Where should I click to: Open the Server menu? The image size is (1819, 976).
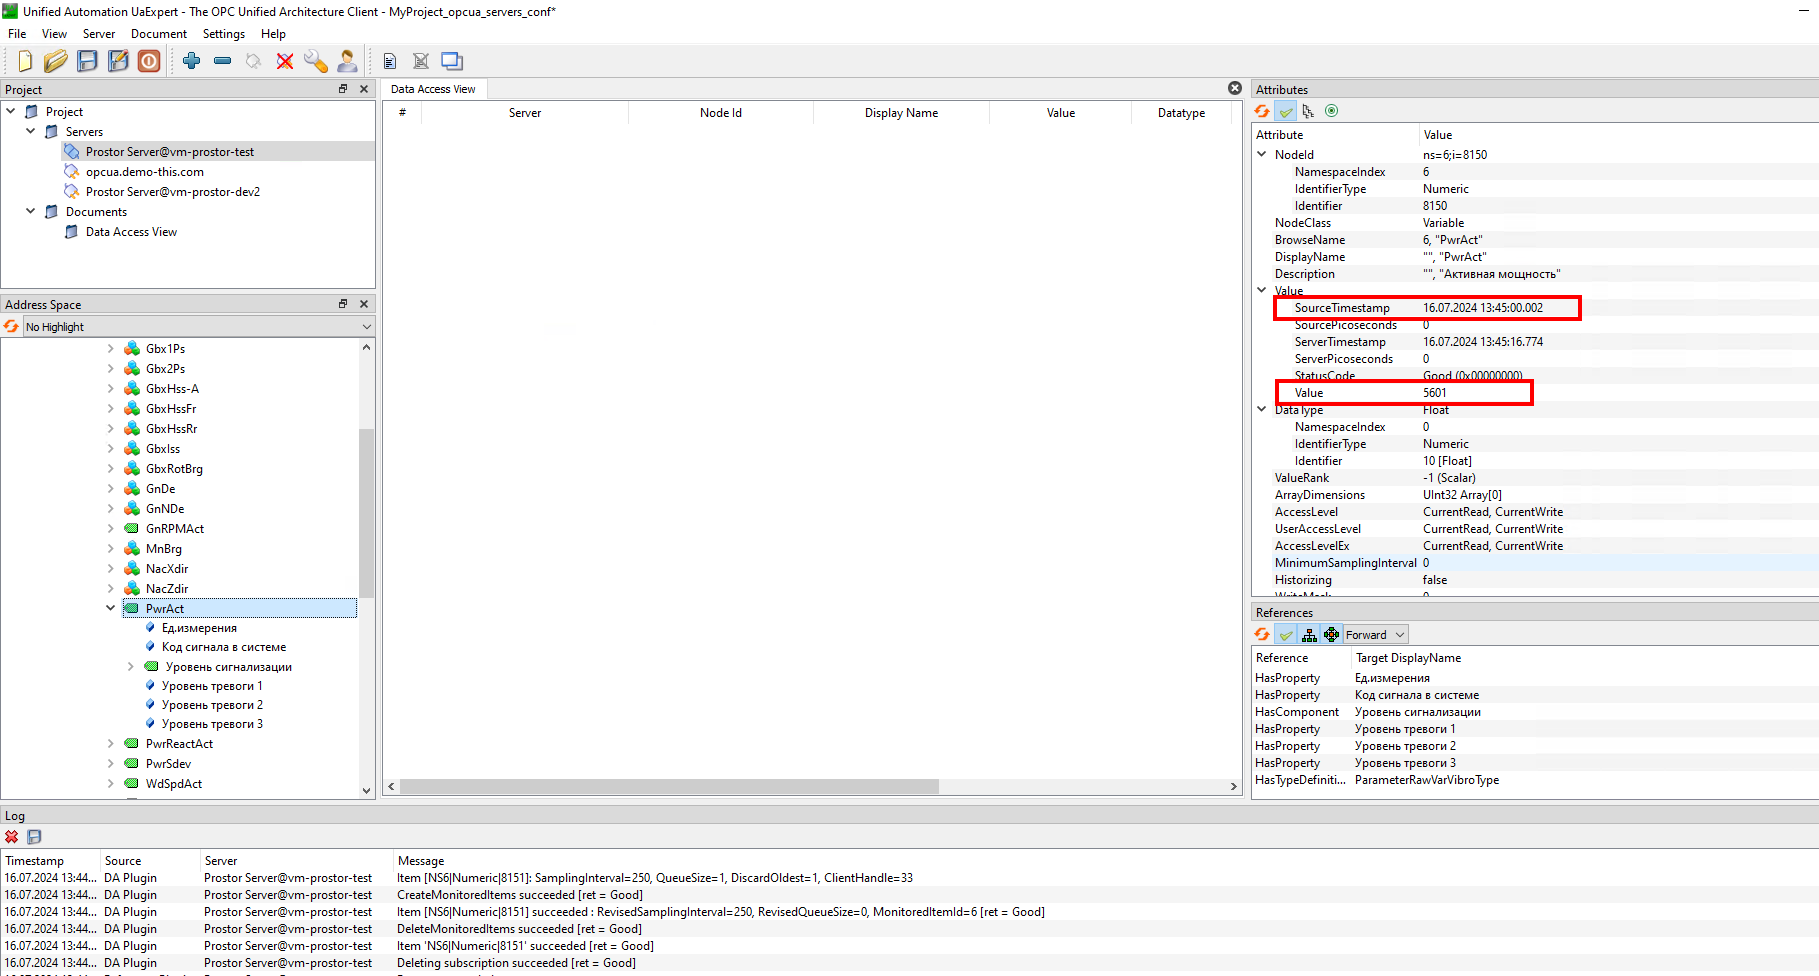point(98,34)
